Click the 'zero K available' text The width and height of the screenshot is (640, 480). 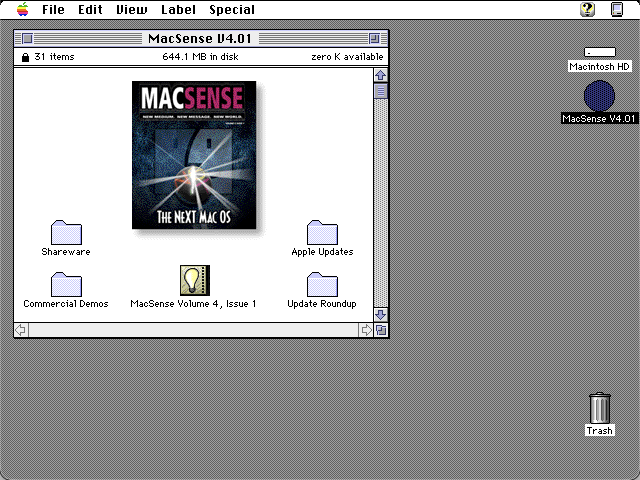pyautogui.click(x=347, y=57)
